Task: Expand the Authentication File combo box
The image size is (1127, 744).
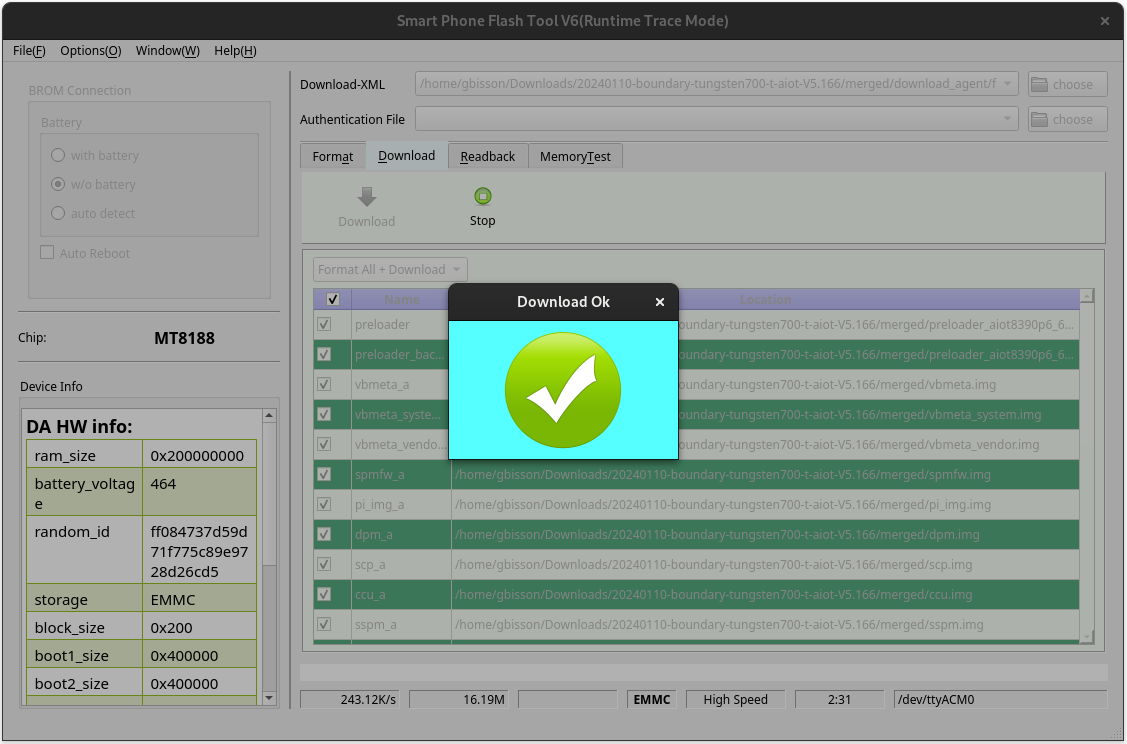Action: pyautogui.click(x=1007, y=119)
